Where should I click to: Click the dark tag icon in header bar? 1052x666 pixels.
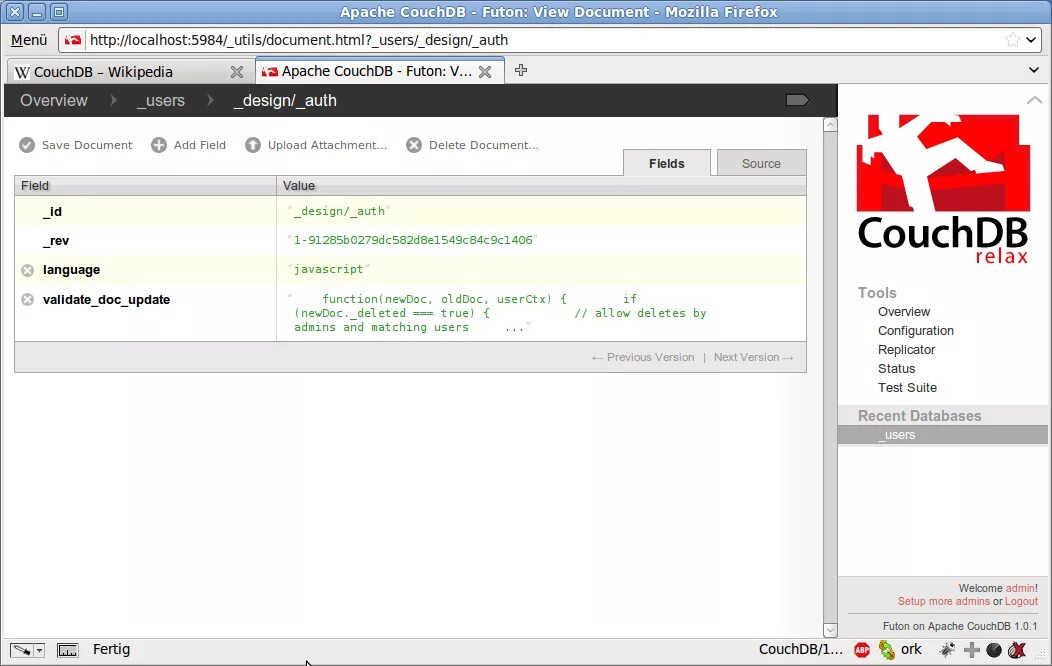tap(797, 100)
